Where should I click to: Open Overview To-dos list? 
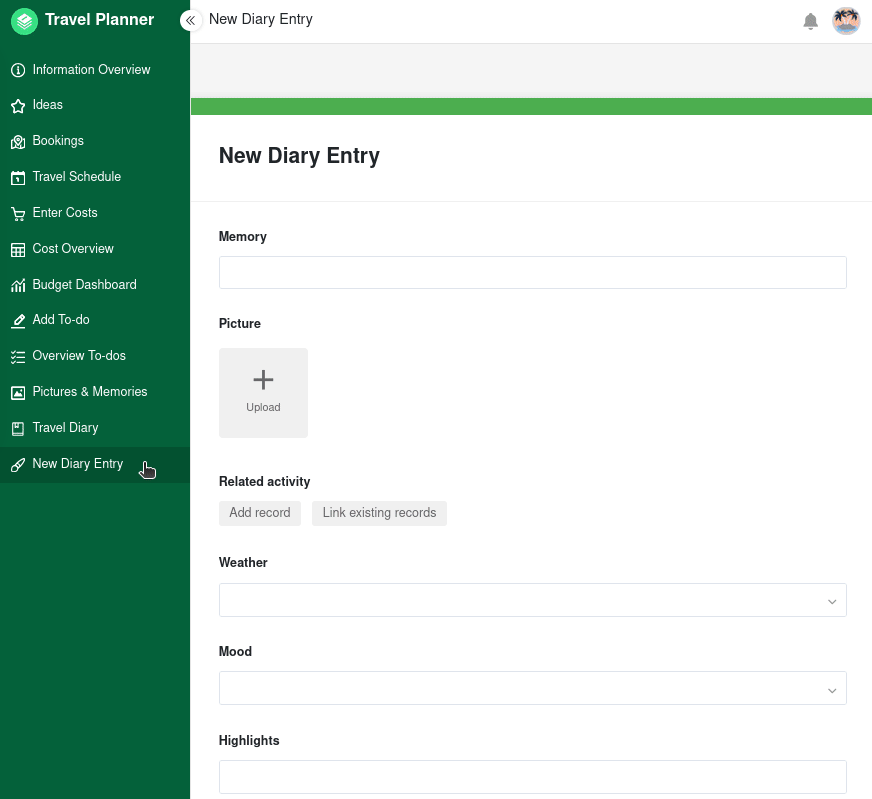click(x=95, y=356)
